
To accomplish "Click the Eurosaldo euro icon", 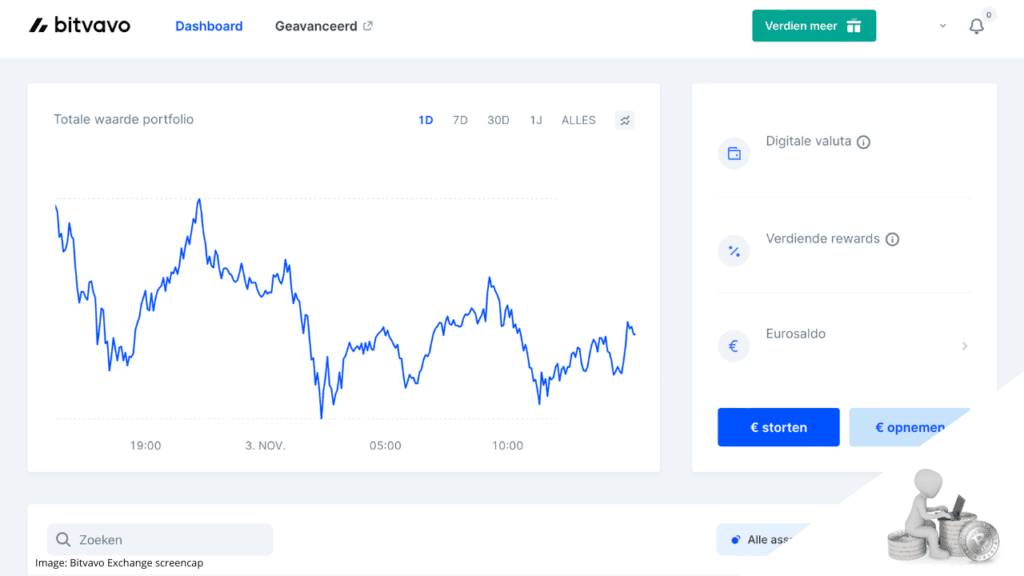I will coord(734,345).
